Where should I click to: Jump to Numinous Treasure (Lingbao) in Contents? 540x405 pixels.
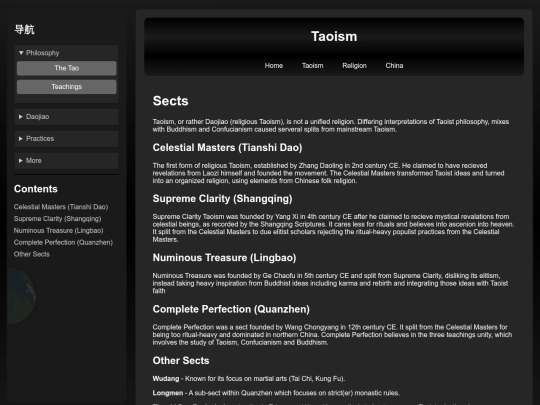[59, 230]
